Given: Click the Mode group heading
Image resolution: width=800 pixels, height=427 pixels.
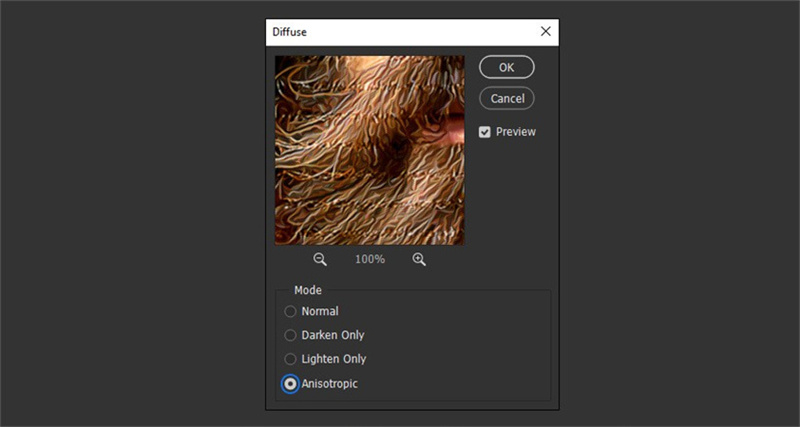Looking at the screenshot, I should coord(308,290).
